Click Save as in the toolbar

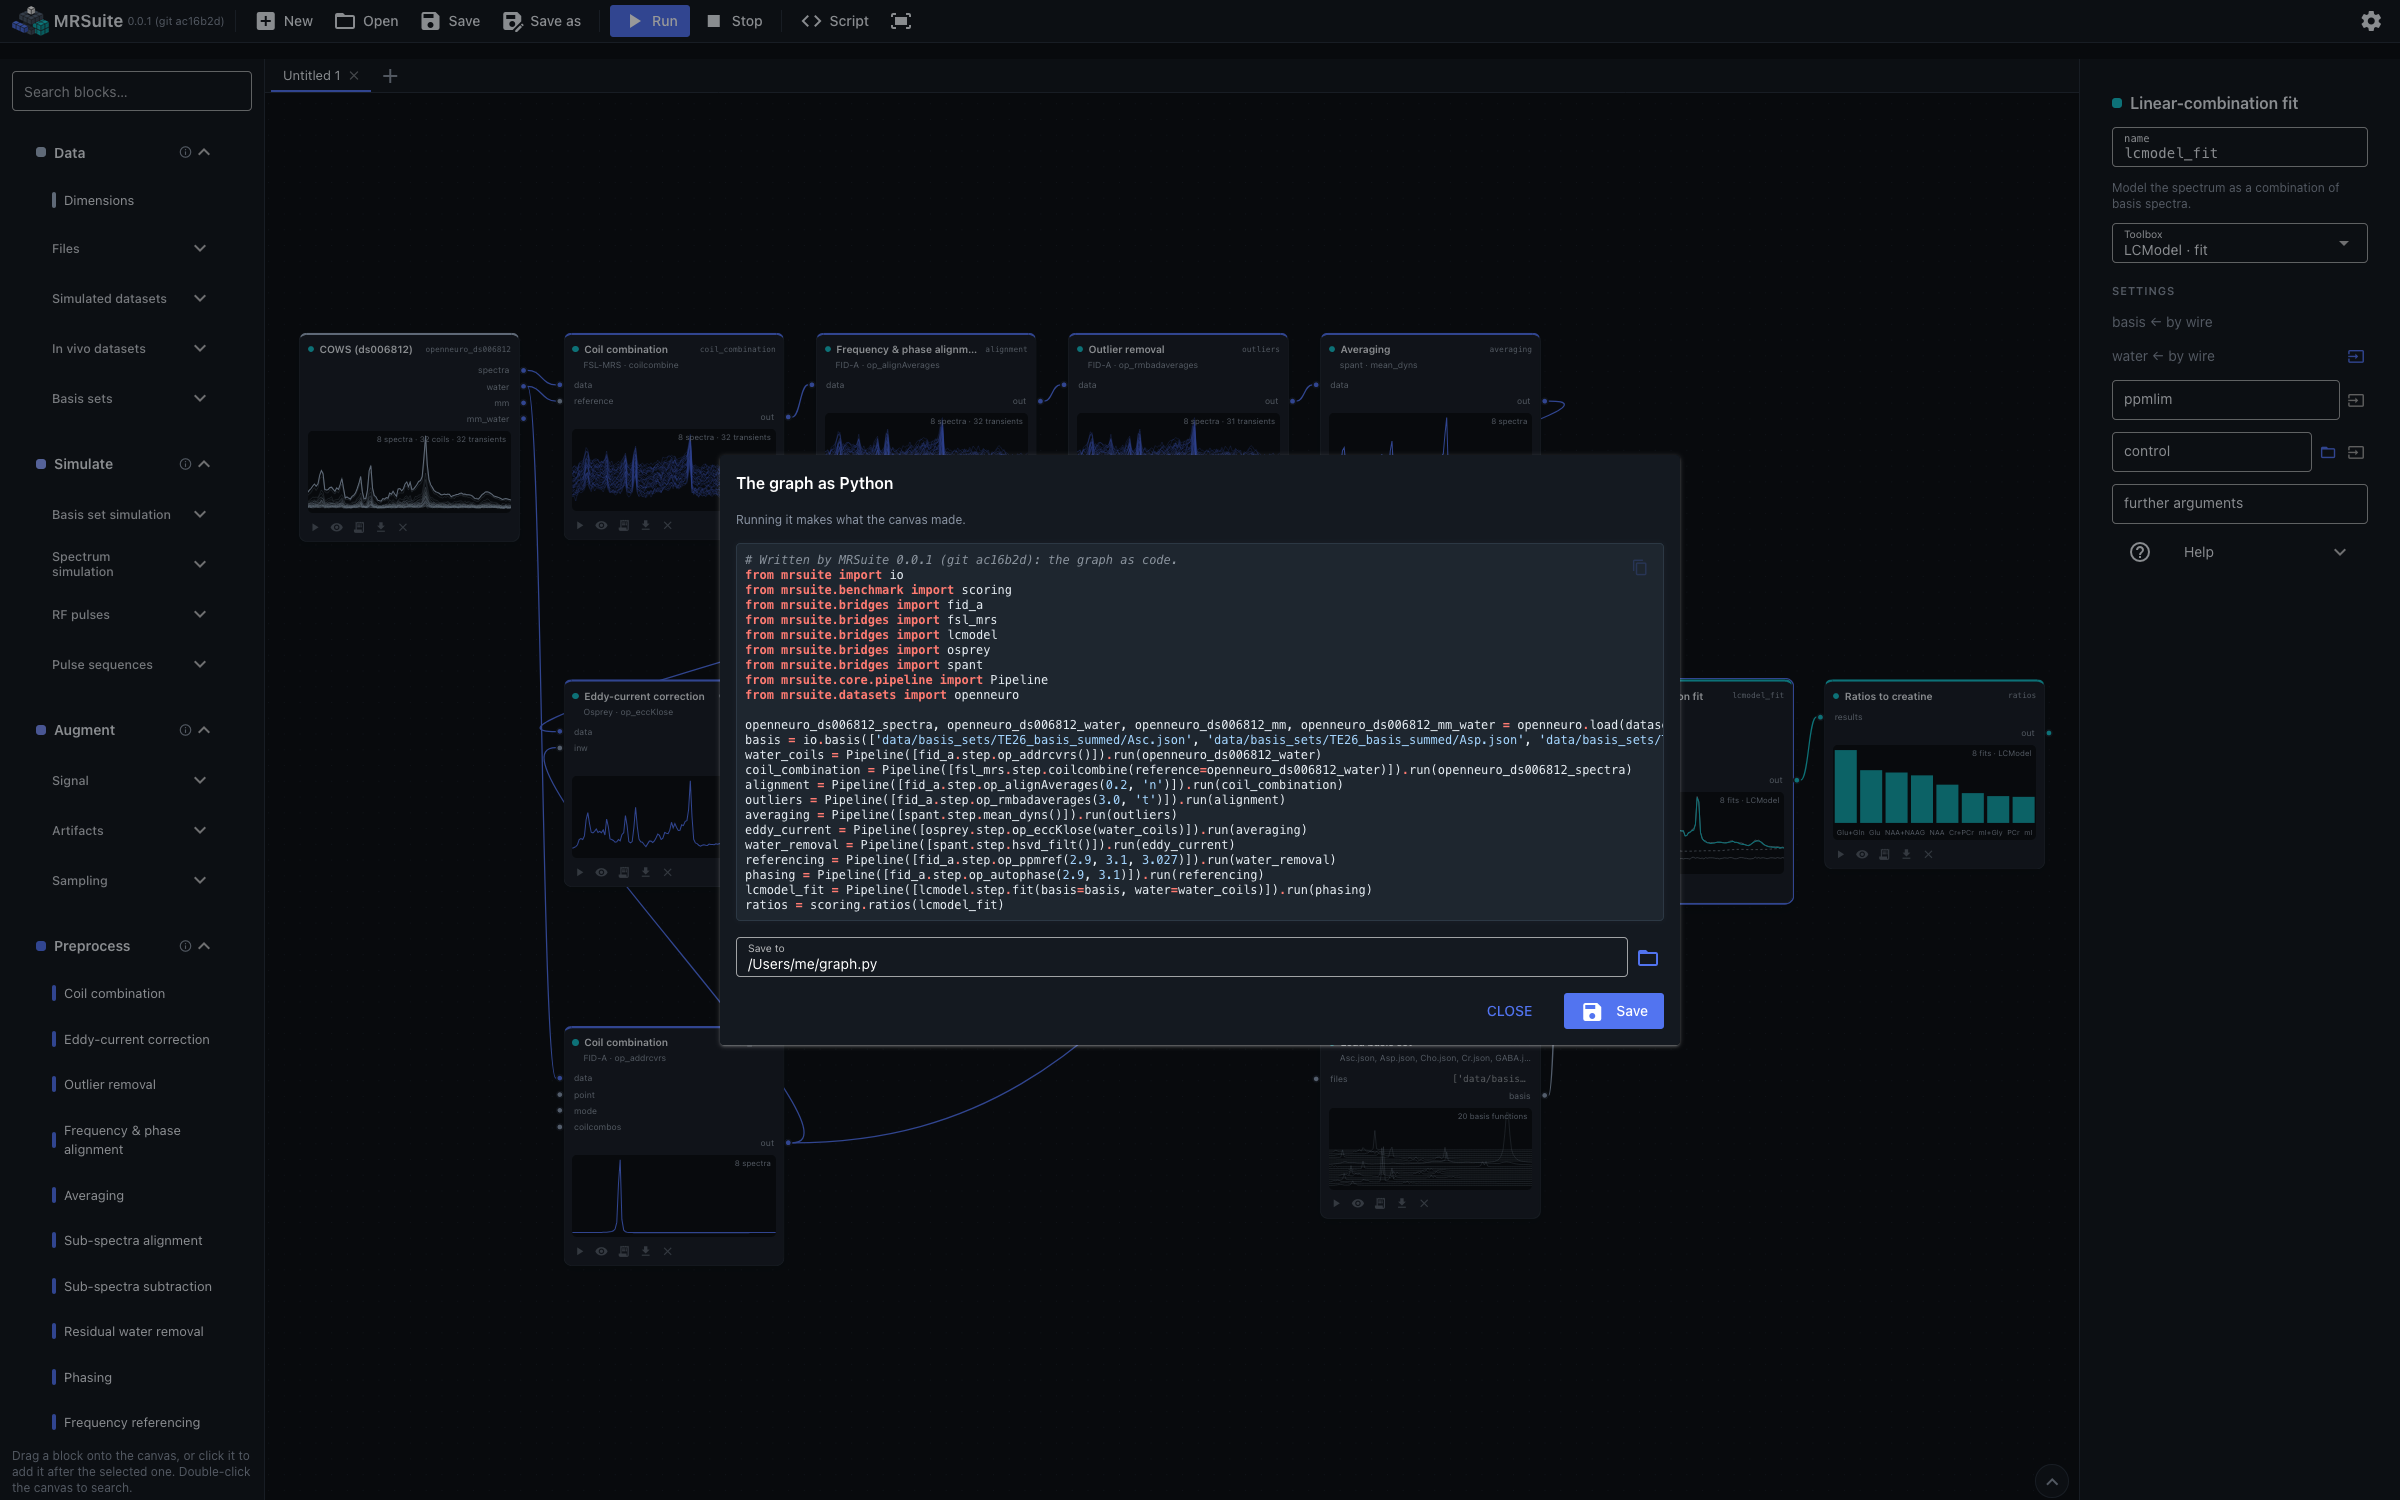click(542, 21)
